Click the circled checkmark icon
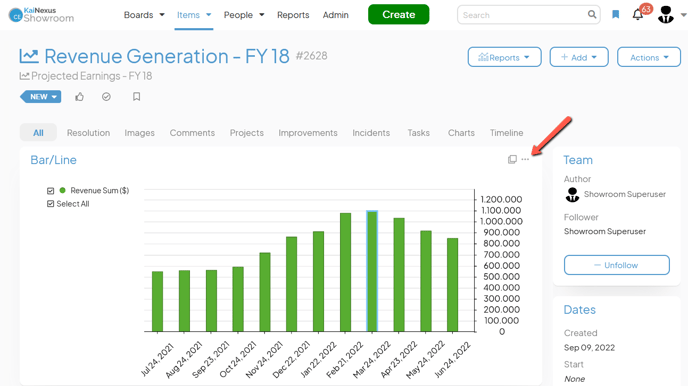Viewport: 688px width, 386px height. point(106,97)
